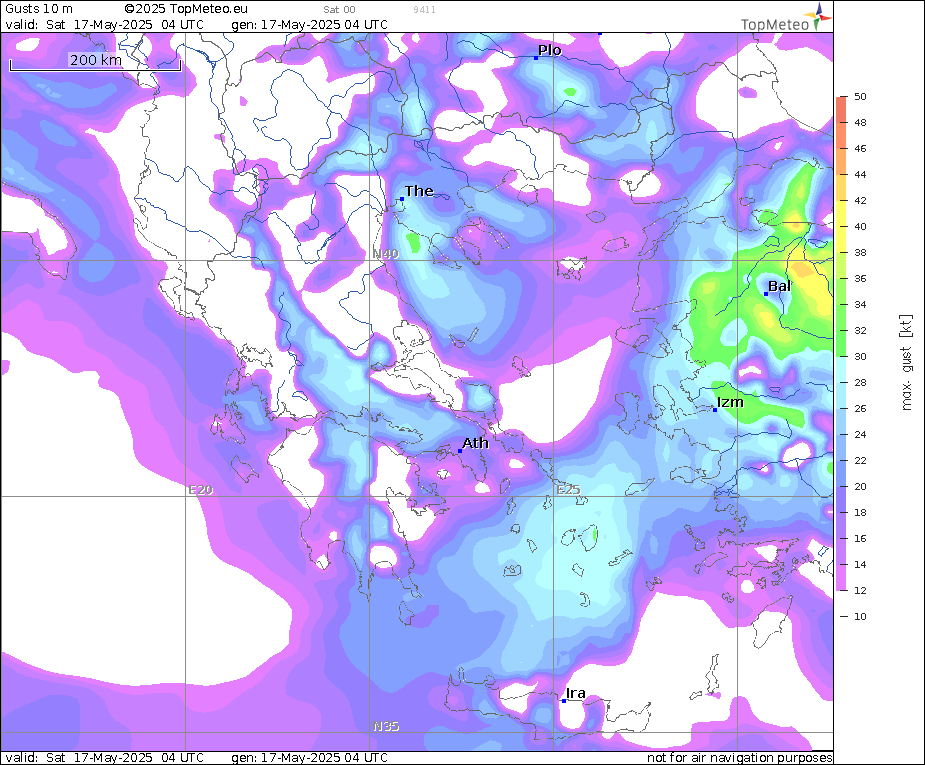Click the "max. gust [kt]" legend caption
The width and height of the screenshot is (925, 765).
coord(906,363)
